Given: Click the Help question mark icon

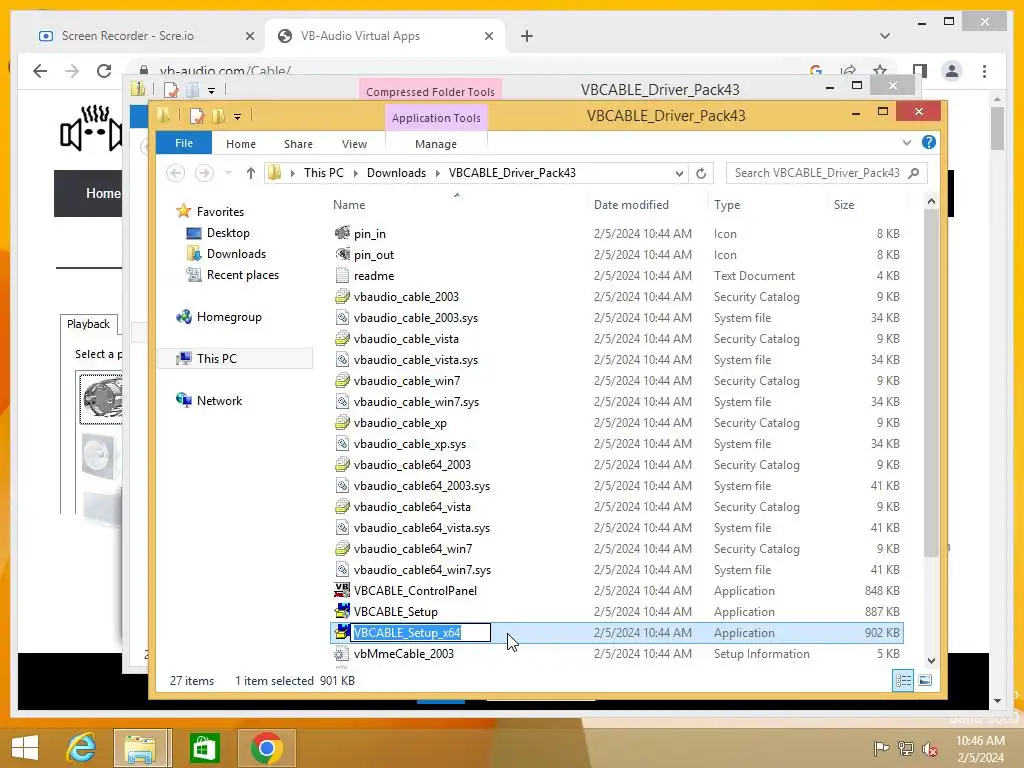Looking at the screenshot, I should [928, 142].
